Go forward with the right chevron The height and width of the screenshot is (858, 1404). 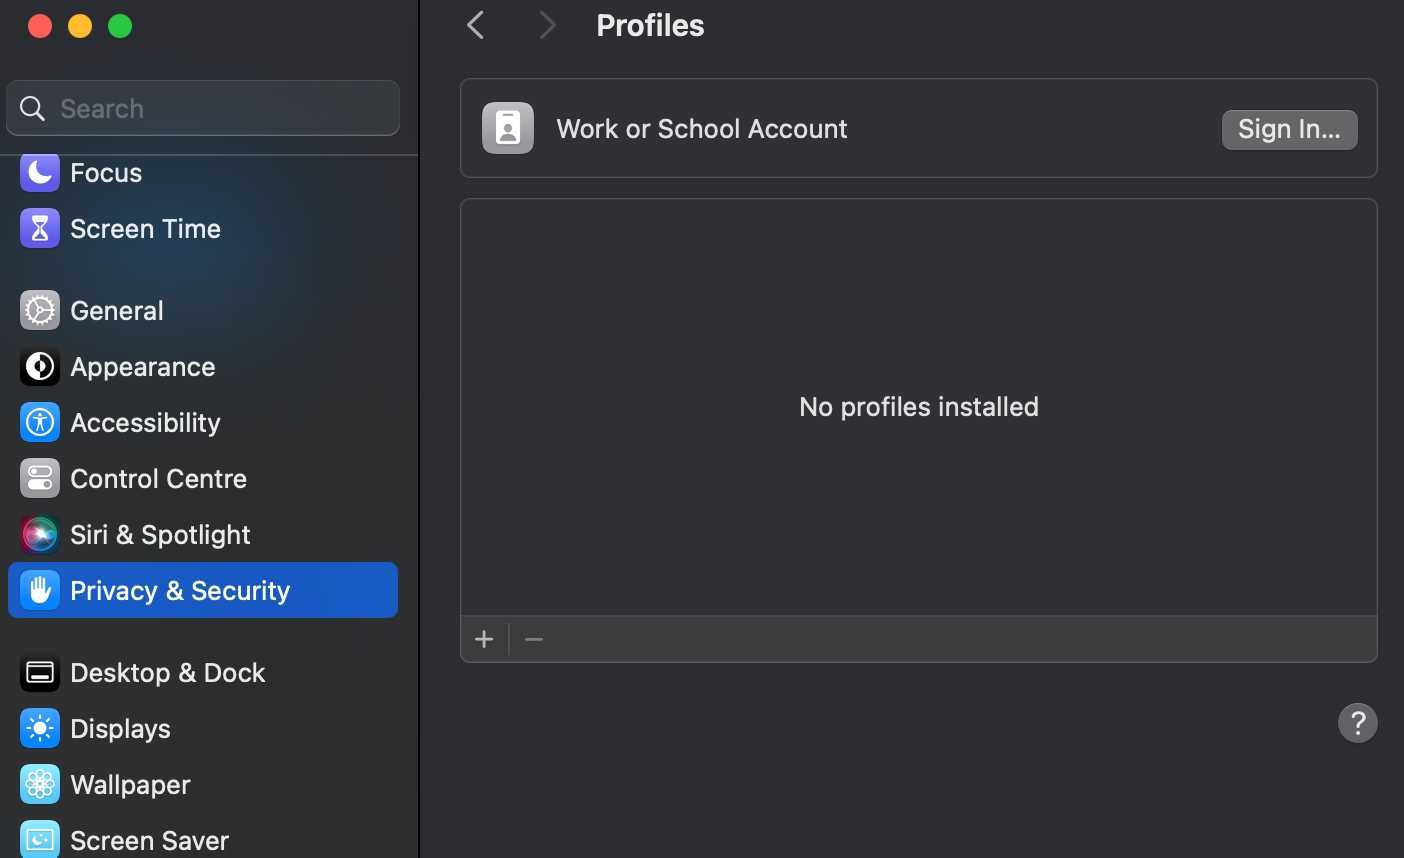[547, 25]
